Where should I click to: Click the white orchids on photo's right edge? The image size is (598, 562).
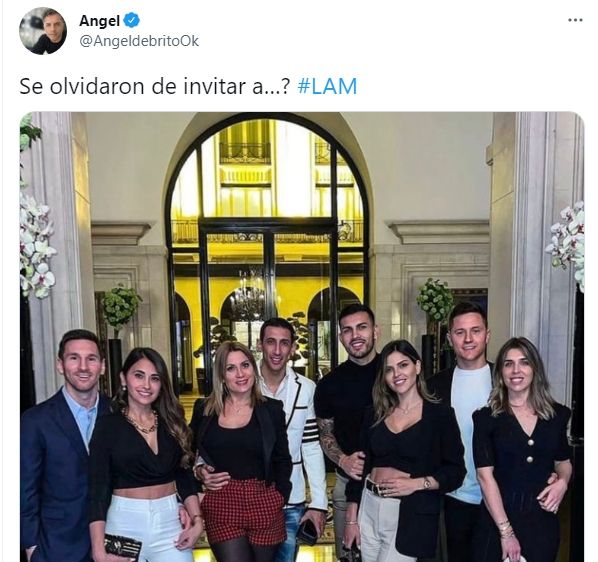click(567, 244)
